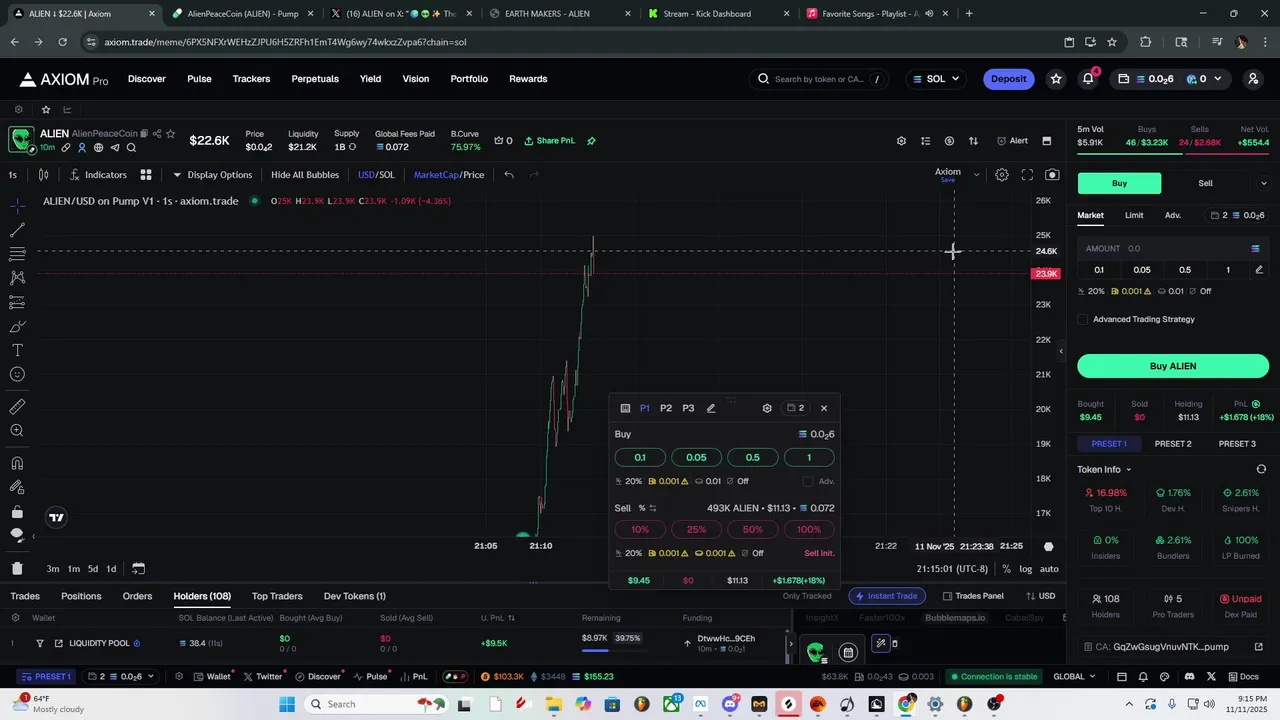The image size is (1280, 720).
Task: Open contract address in external explorer
Action: pyautogui.click(x=1259, y=647)
